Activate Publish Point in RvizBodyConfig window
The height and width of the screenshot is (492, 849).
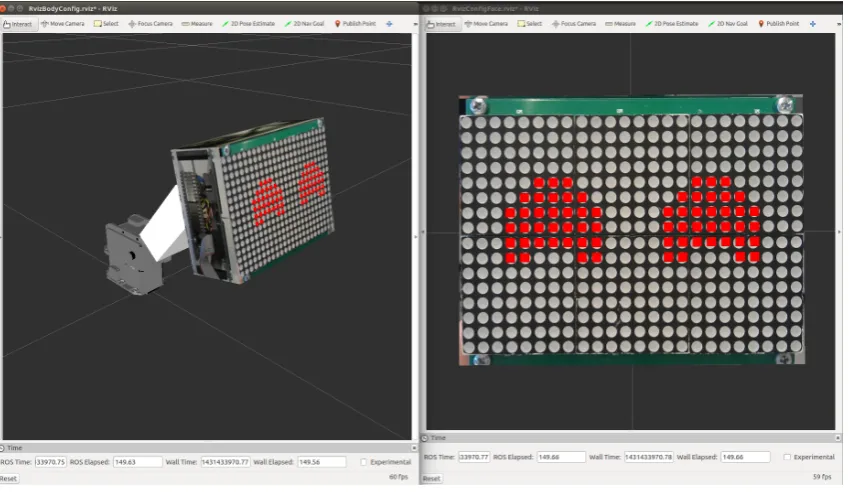coord(355,24)
